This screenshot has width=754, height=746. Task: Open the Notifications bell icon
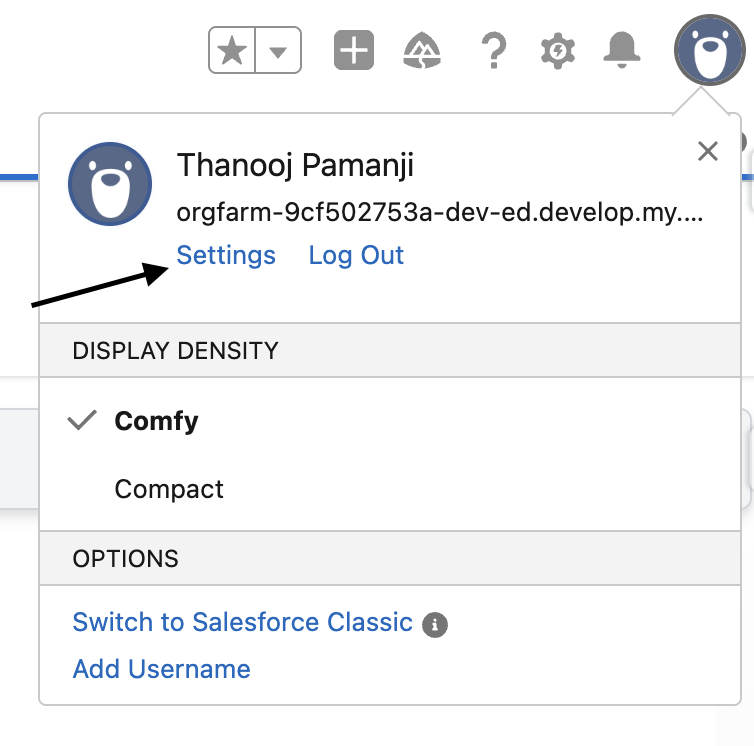pyautogui.click(x=622, y=50)
